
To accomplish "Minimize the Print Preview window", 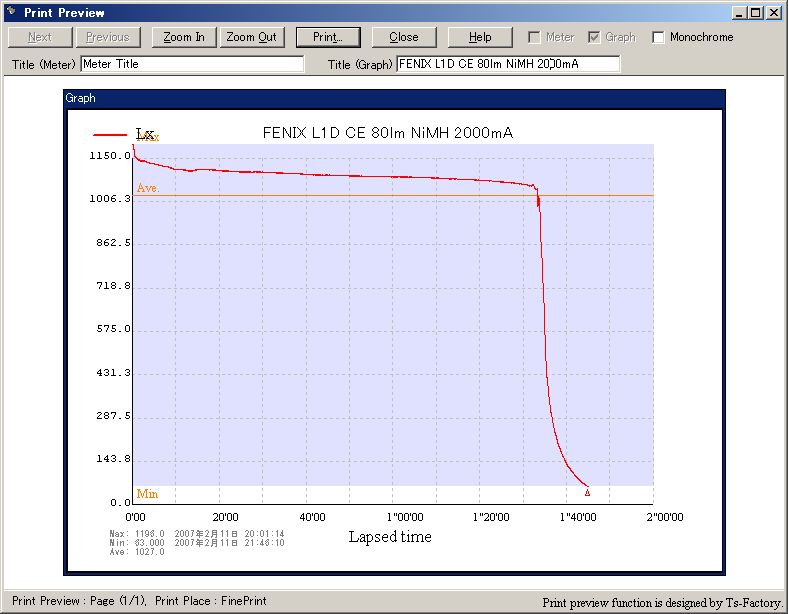I will click(x=738, y=13).
